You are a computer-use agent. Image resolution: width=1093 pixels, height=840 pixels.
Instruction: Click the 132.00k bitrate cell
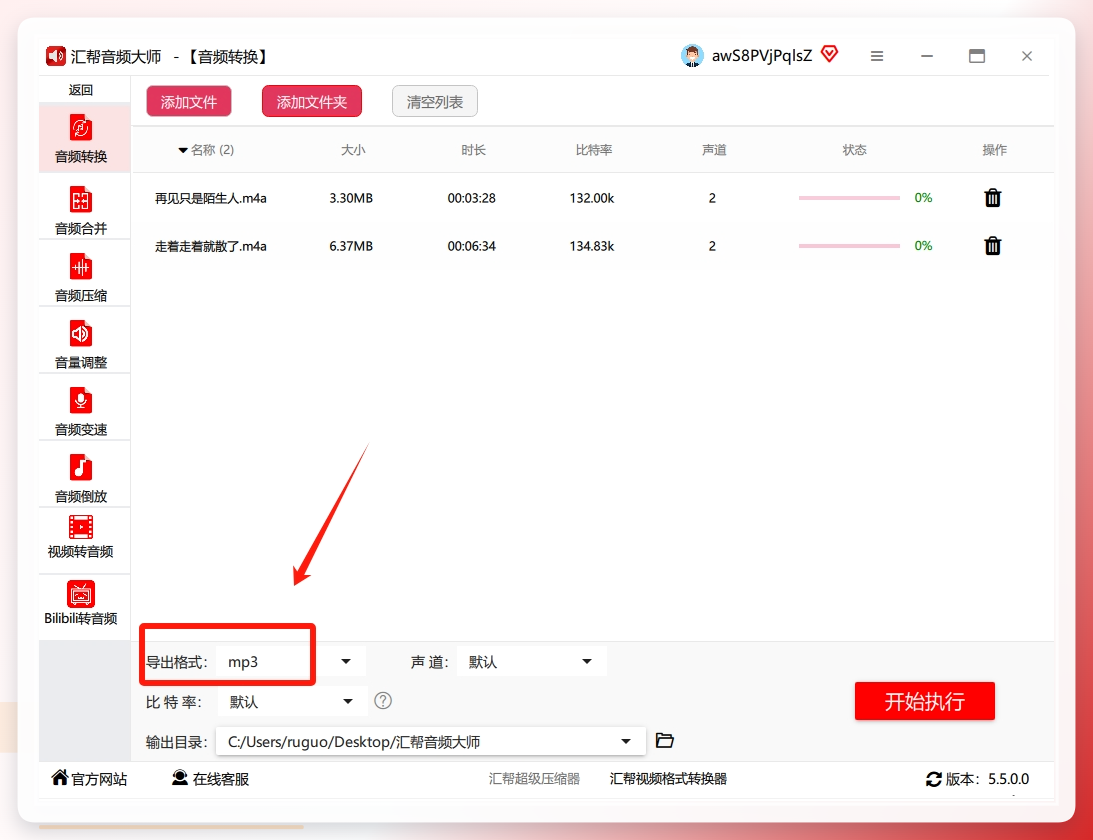click(591, 198)
